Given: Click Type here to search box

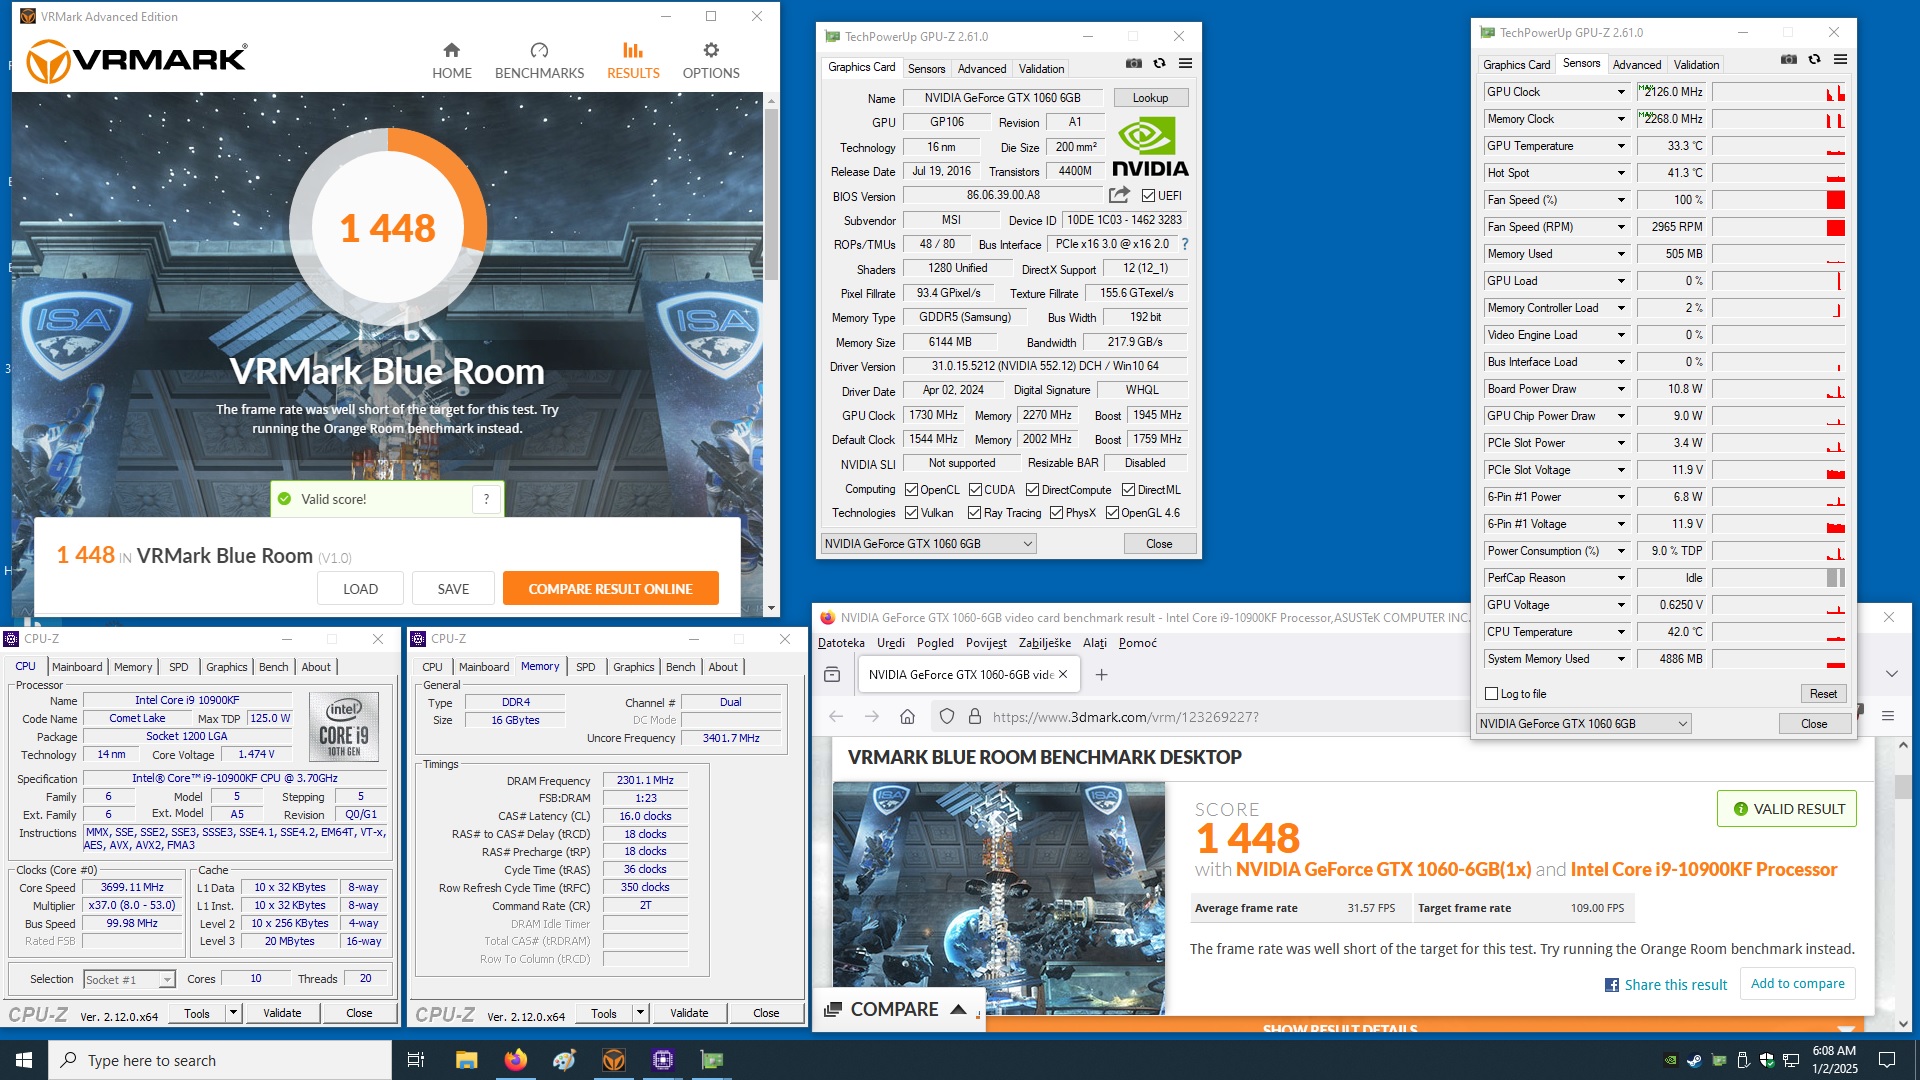Looking at the screenshot, I should tap(220, 1060).
